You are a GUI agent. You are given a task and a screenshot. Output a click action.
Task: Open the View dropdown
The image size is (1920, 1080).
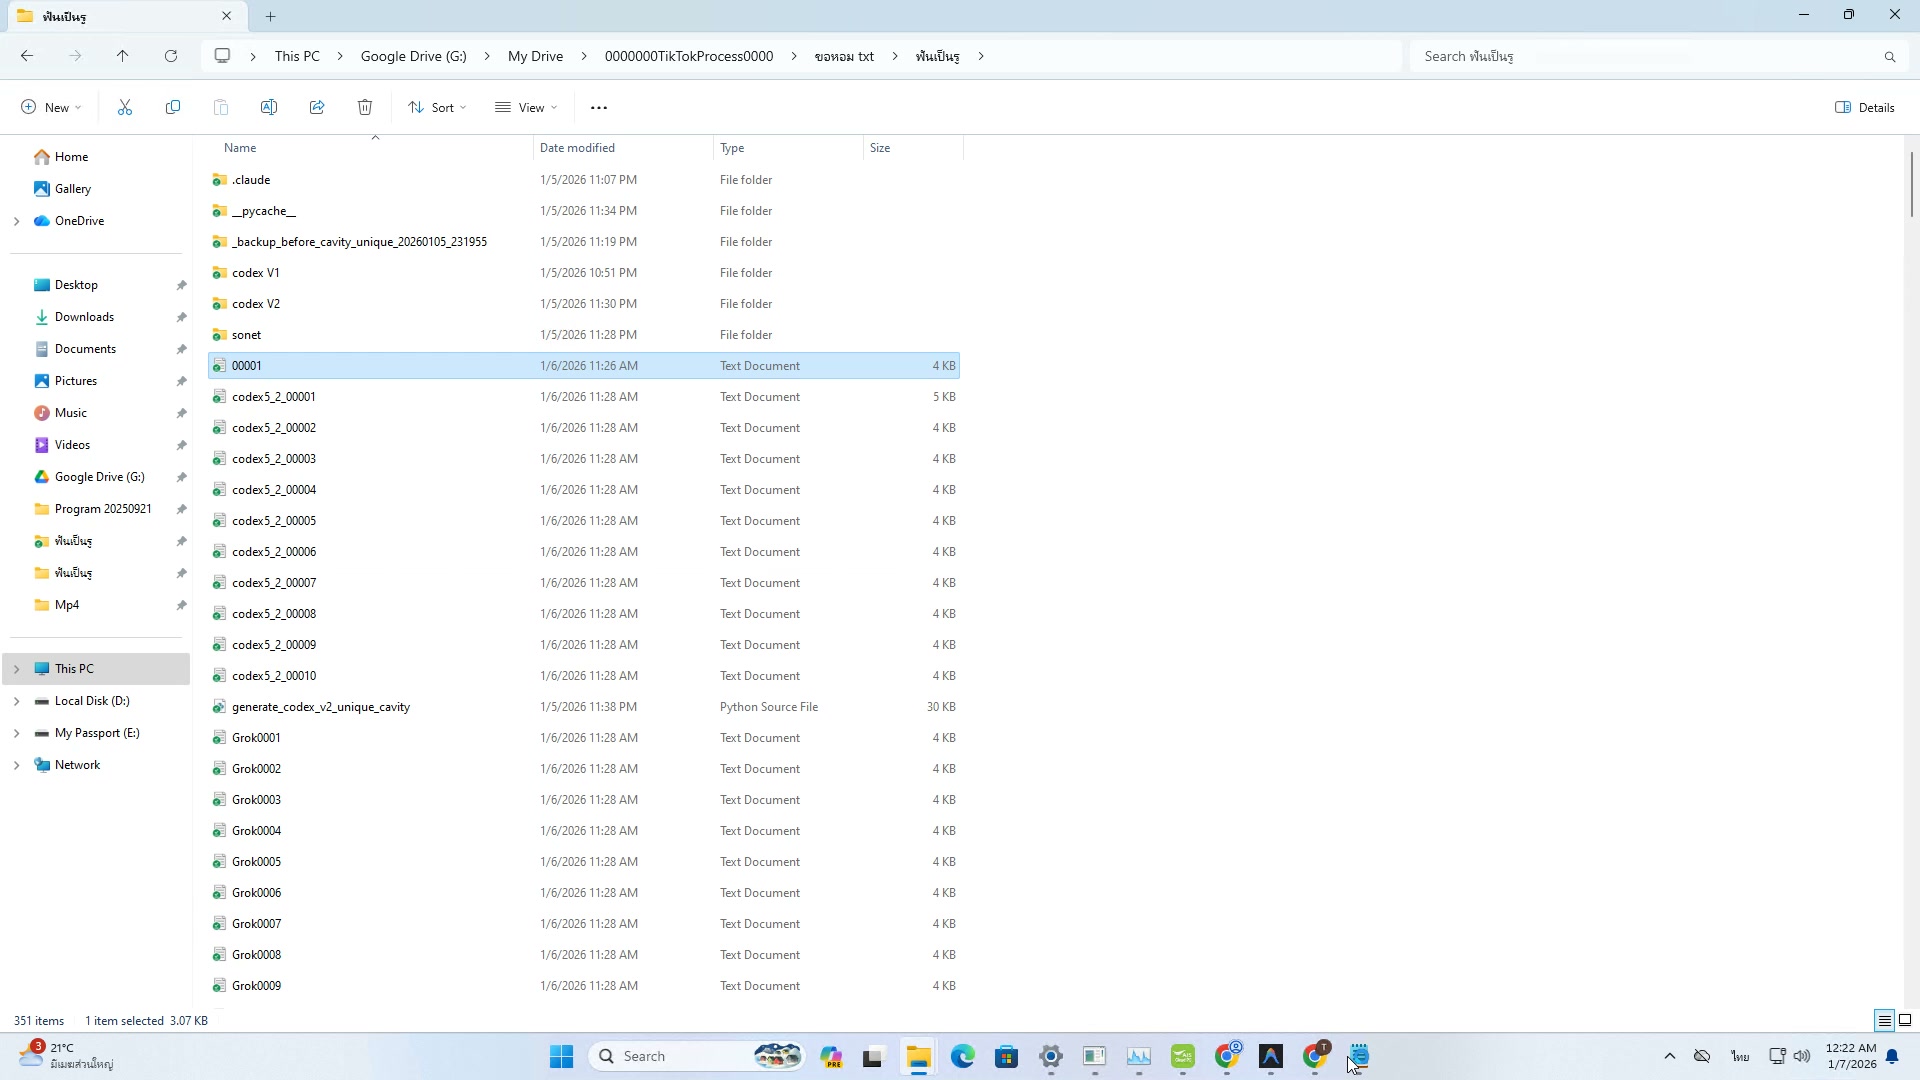(526, 107)
